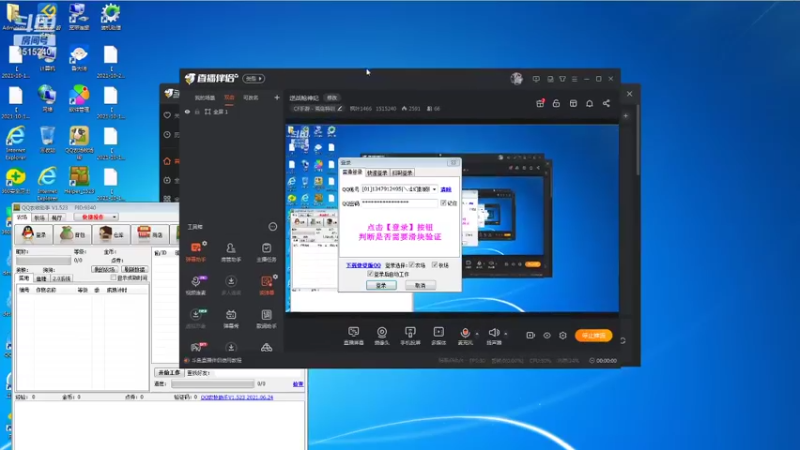Open the streamer tasks tool with checkmark icon
Viewport: 800px width, 450px height.
tap(266, 252)
